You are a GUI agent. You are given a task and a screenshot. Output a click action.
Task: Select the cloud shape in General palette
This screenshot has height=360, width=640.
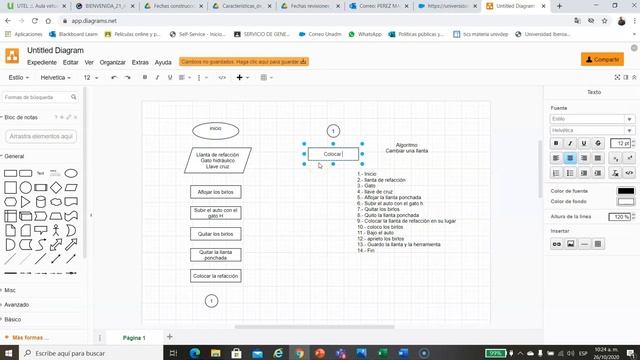tap(56, 202)
